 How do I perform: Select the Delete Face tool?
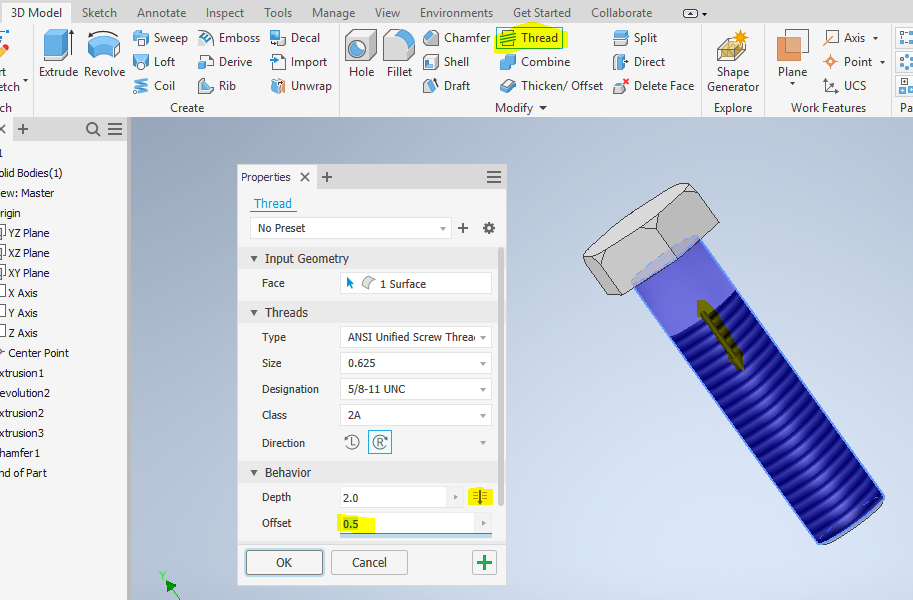point(654,86)
